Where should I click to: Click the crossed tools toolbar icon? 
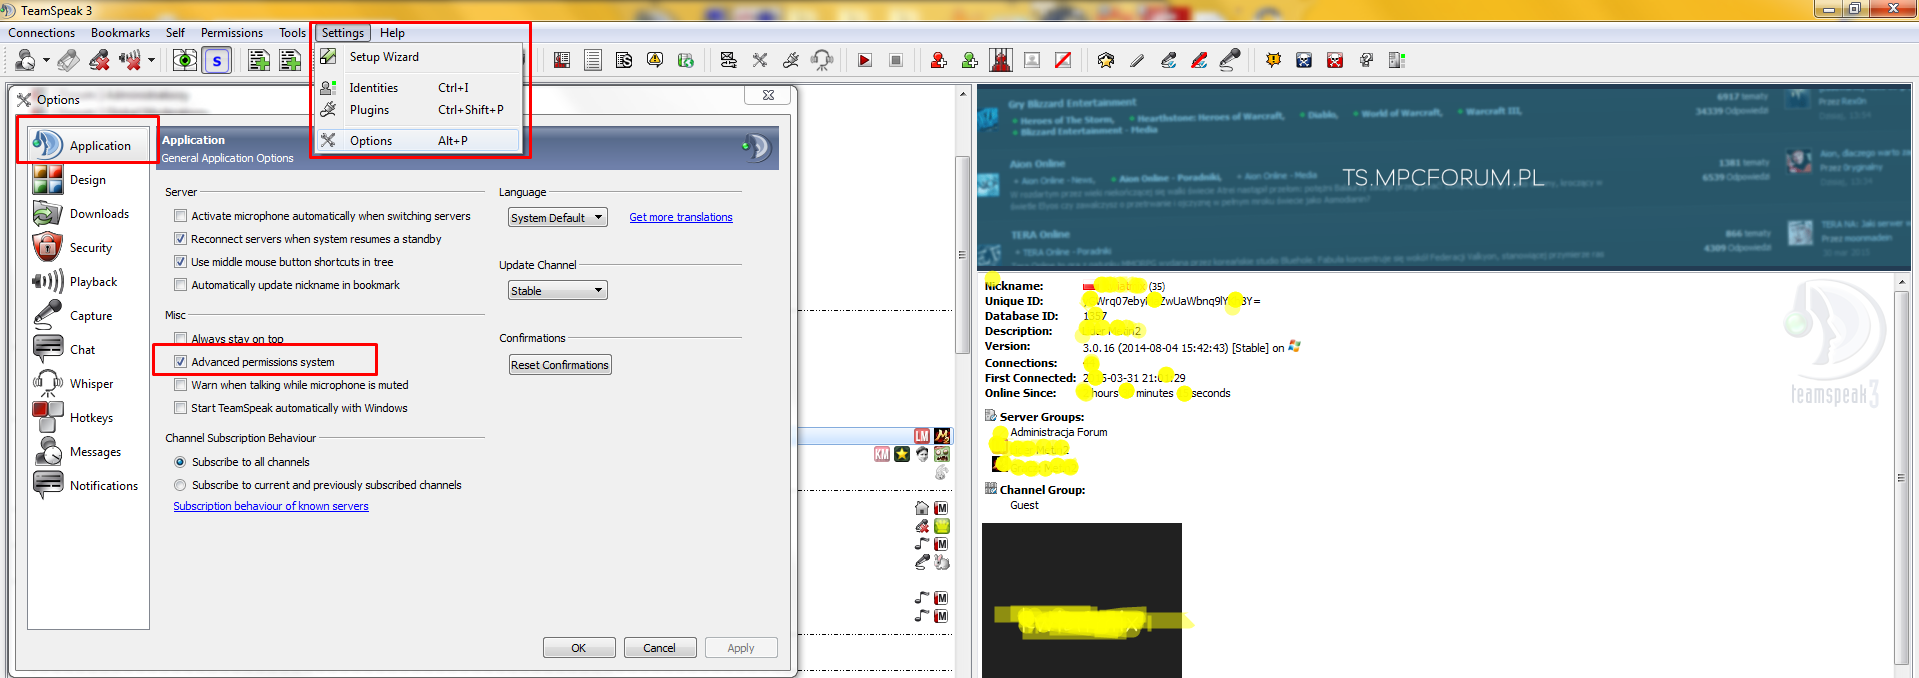(x=760, y=61)
